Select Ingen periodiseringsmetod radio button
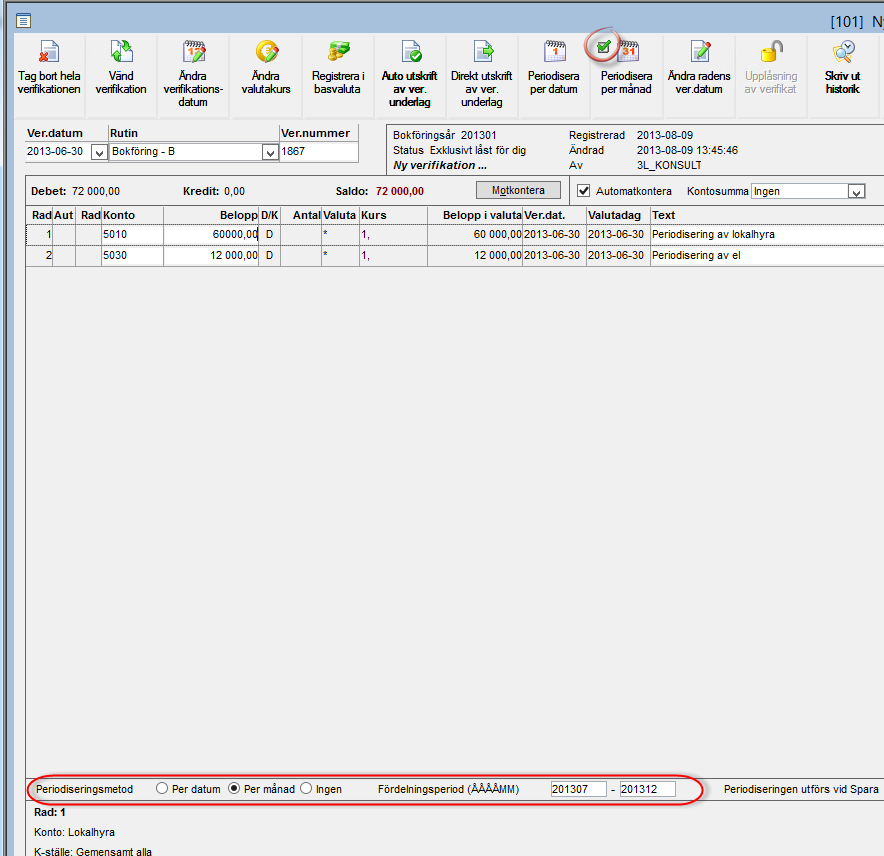Screen dimensions: 884x856 click(x=306, y=788)
